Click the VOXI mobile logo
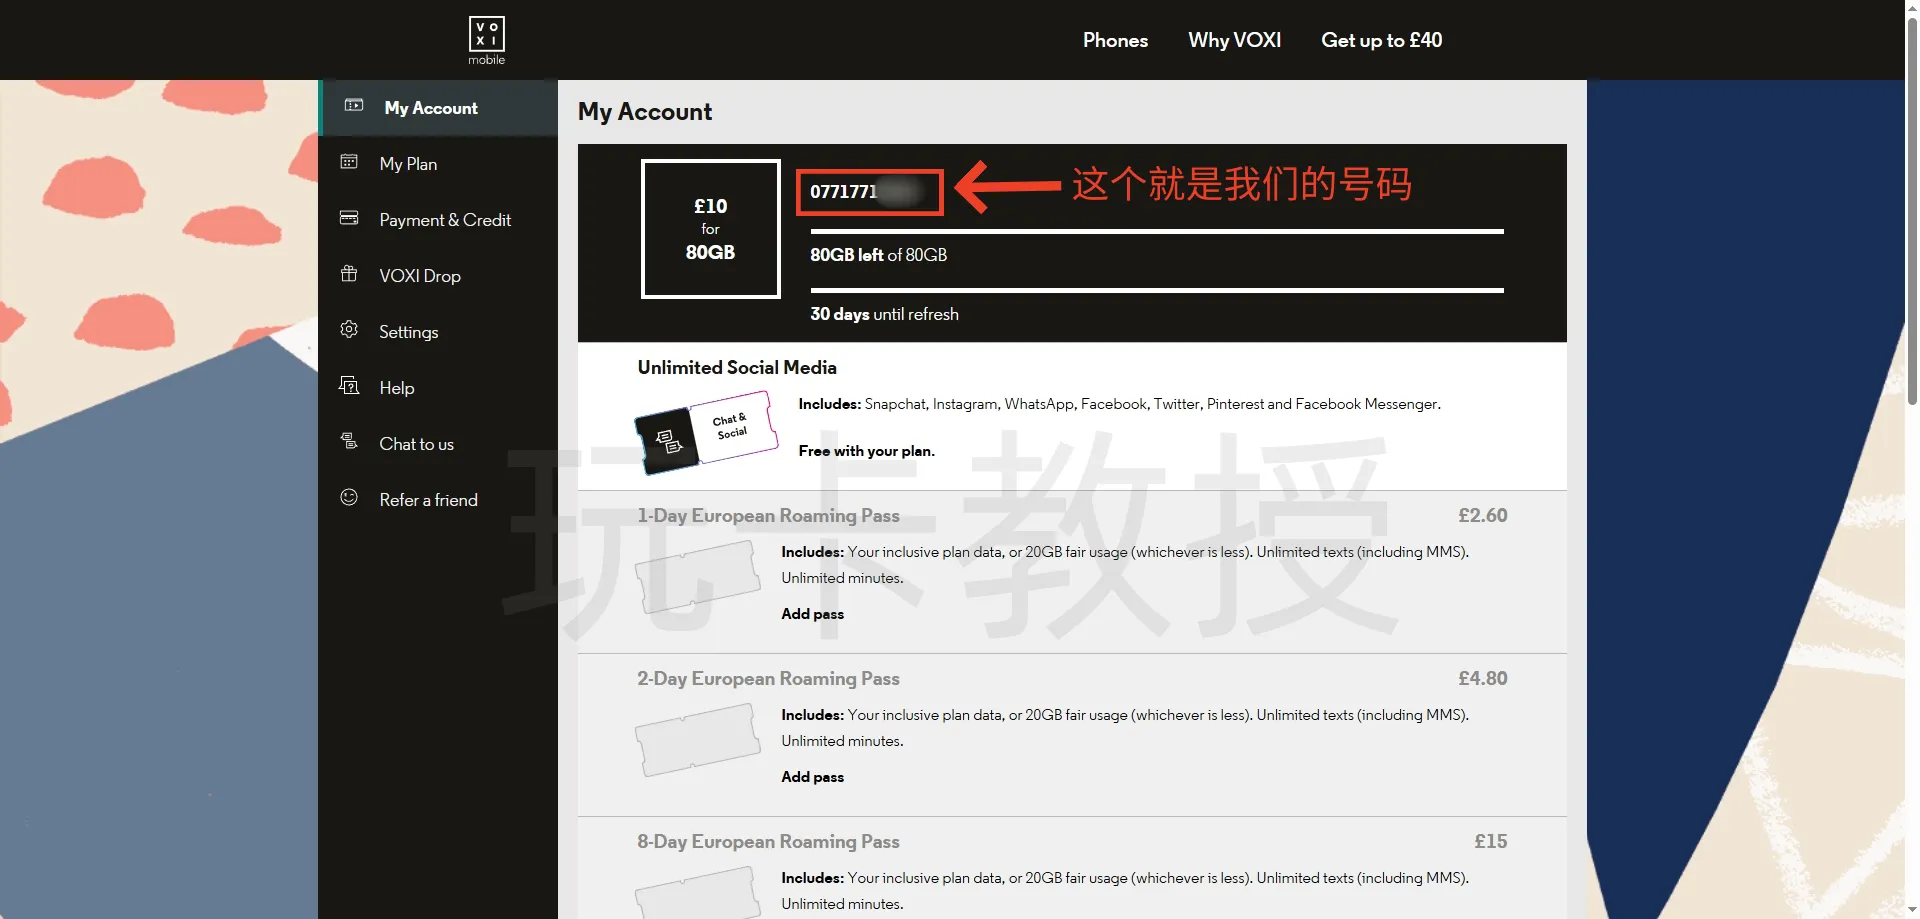The width and height of the screenshot is (1920, 919). pos(487,40)
